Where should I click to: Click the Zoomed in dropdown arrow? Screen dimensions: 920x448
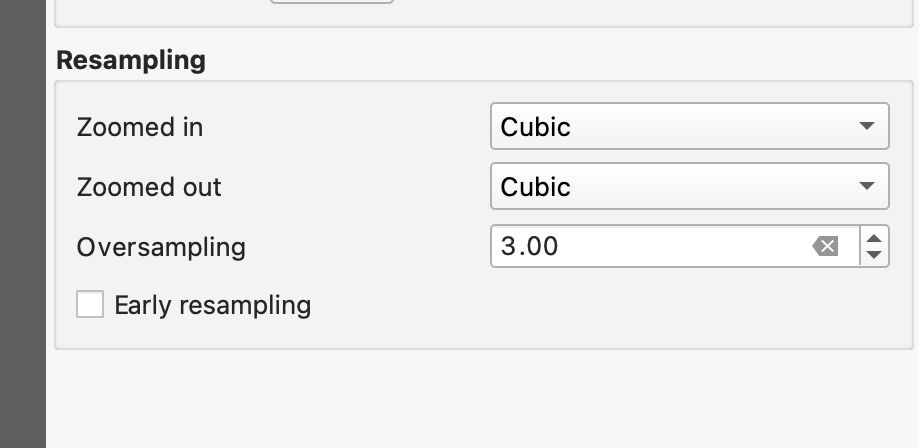pos(866,127)
